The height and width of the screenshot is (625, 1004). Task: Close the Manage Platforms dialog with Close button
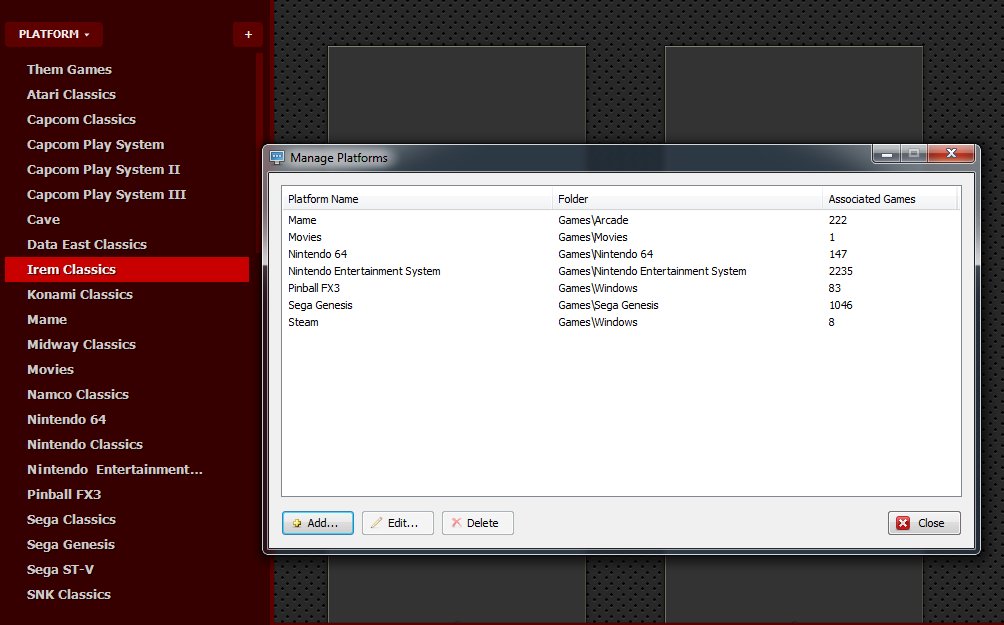[924, 523]
